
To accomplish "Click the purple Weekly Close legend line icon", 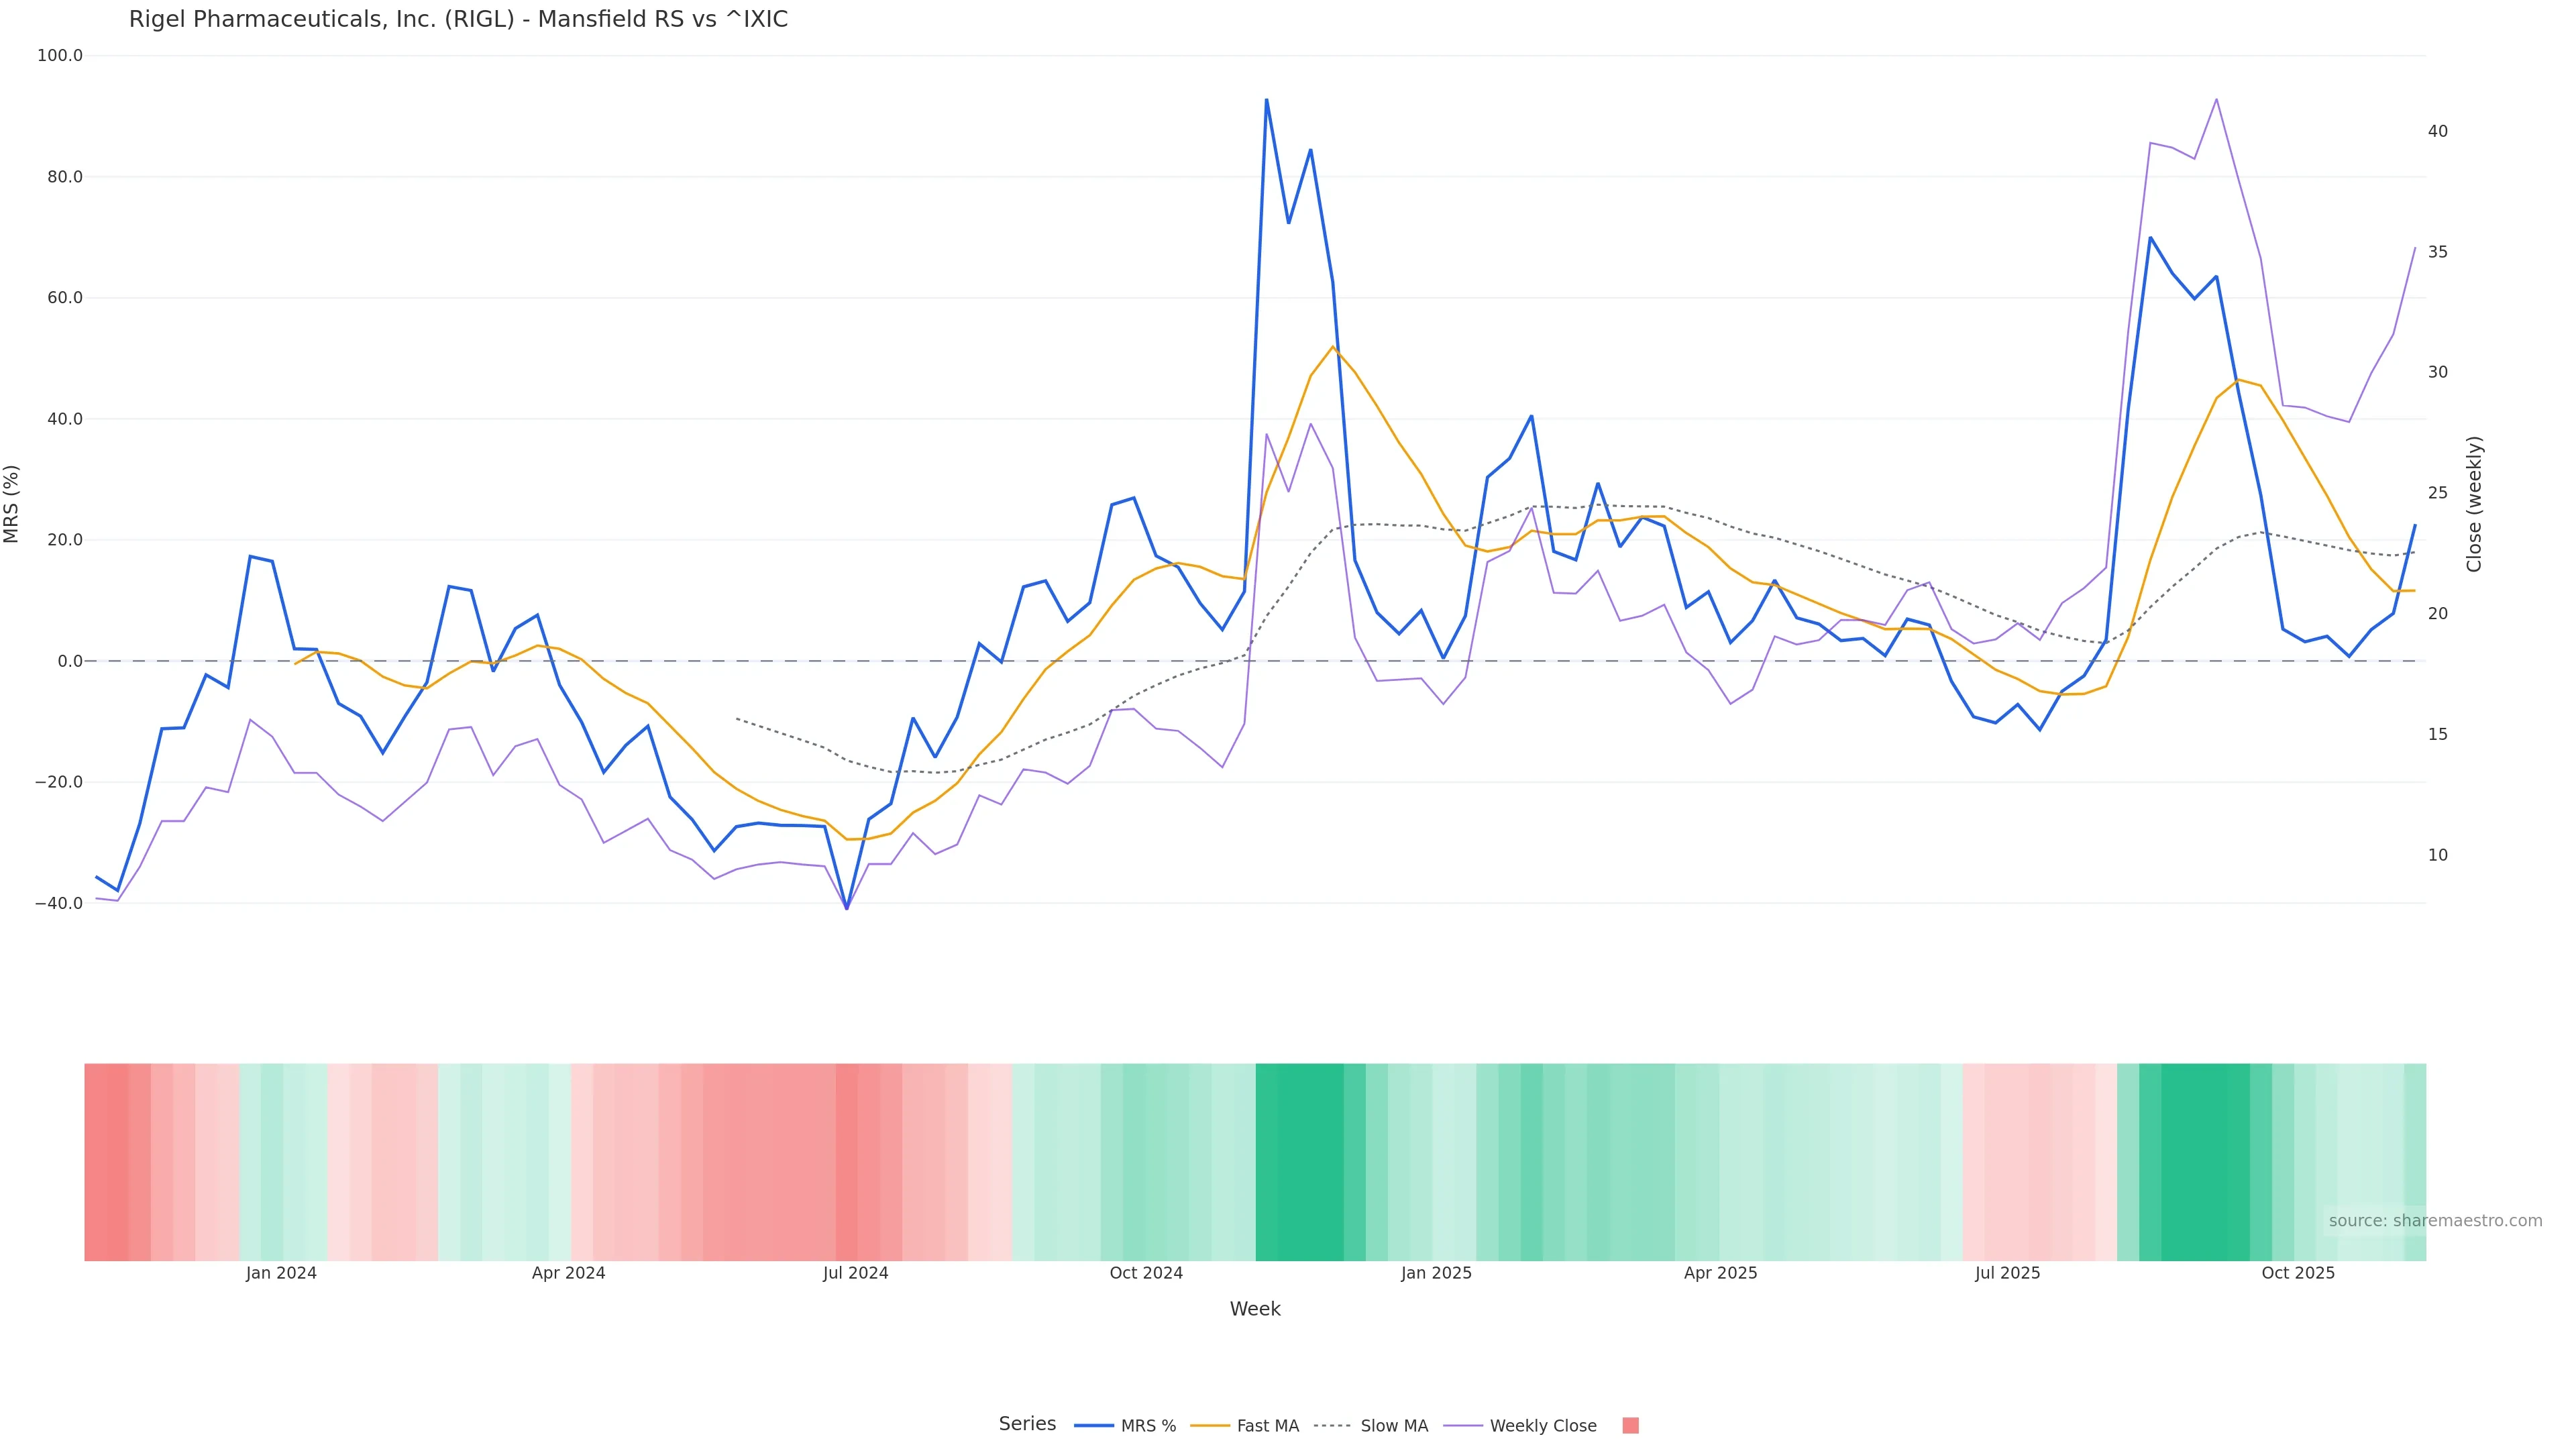I will [1463, 1426].
